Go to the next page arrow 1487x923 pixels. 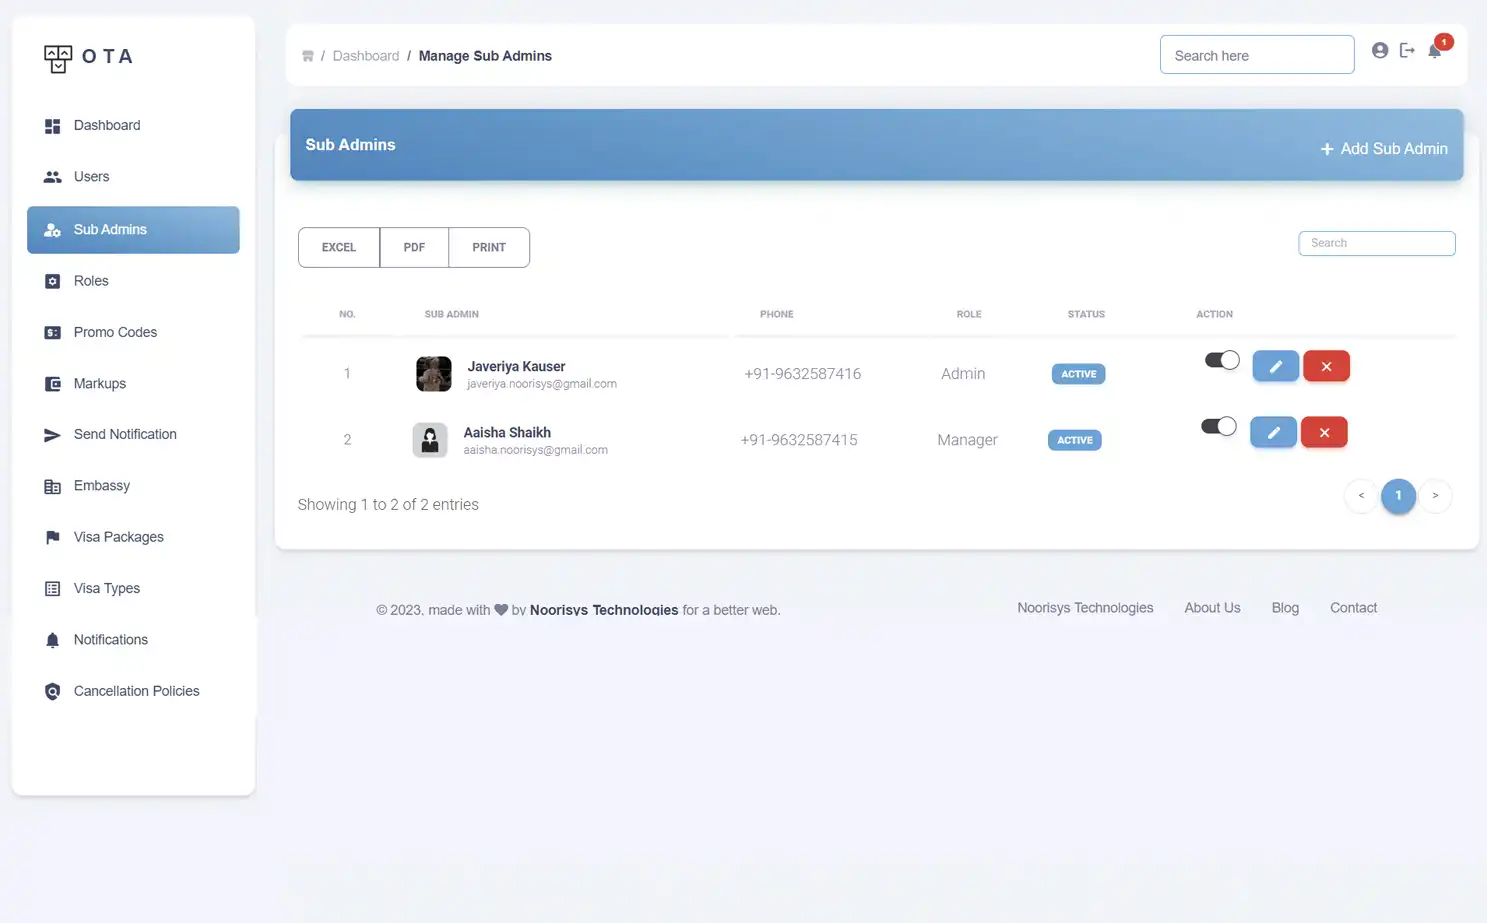tap(1435, 496)
